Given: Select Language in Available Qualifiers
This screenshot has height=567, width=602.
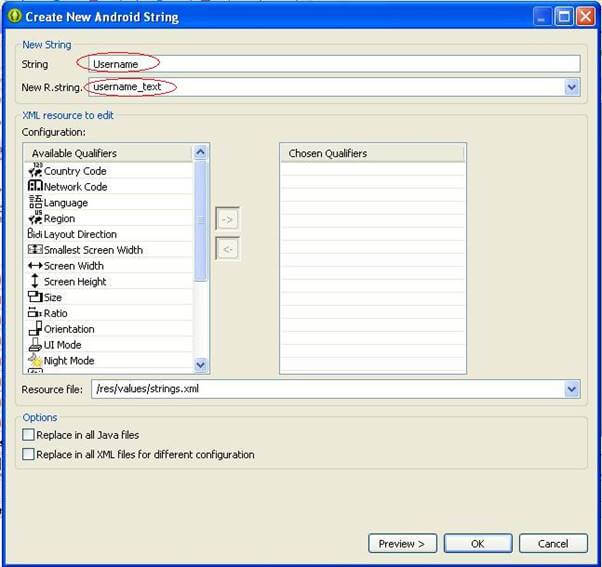Looking at the screenshot, I should [108, 202].
